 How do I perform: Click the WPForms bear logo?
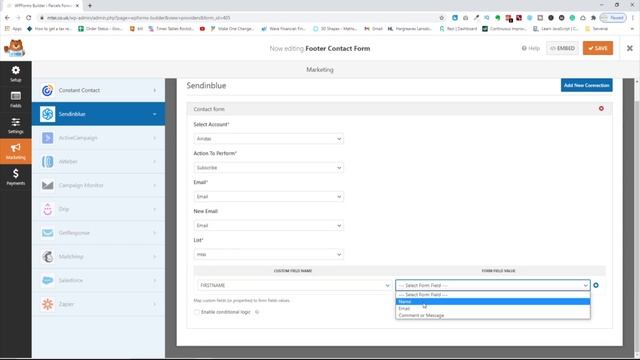pyautogui.click(x=14, y=49)
